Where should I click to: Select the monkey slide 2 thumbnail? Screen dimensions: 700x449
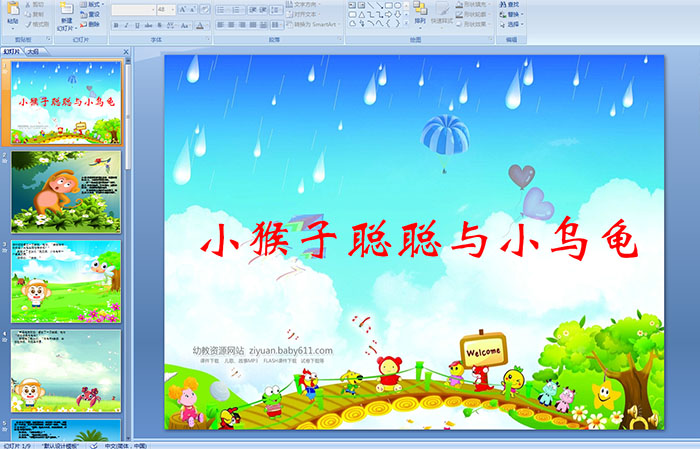click(x=66, y=191)
